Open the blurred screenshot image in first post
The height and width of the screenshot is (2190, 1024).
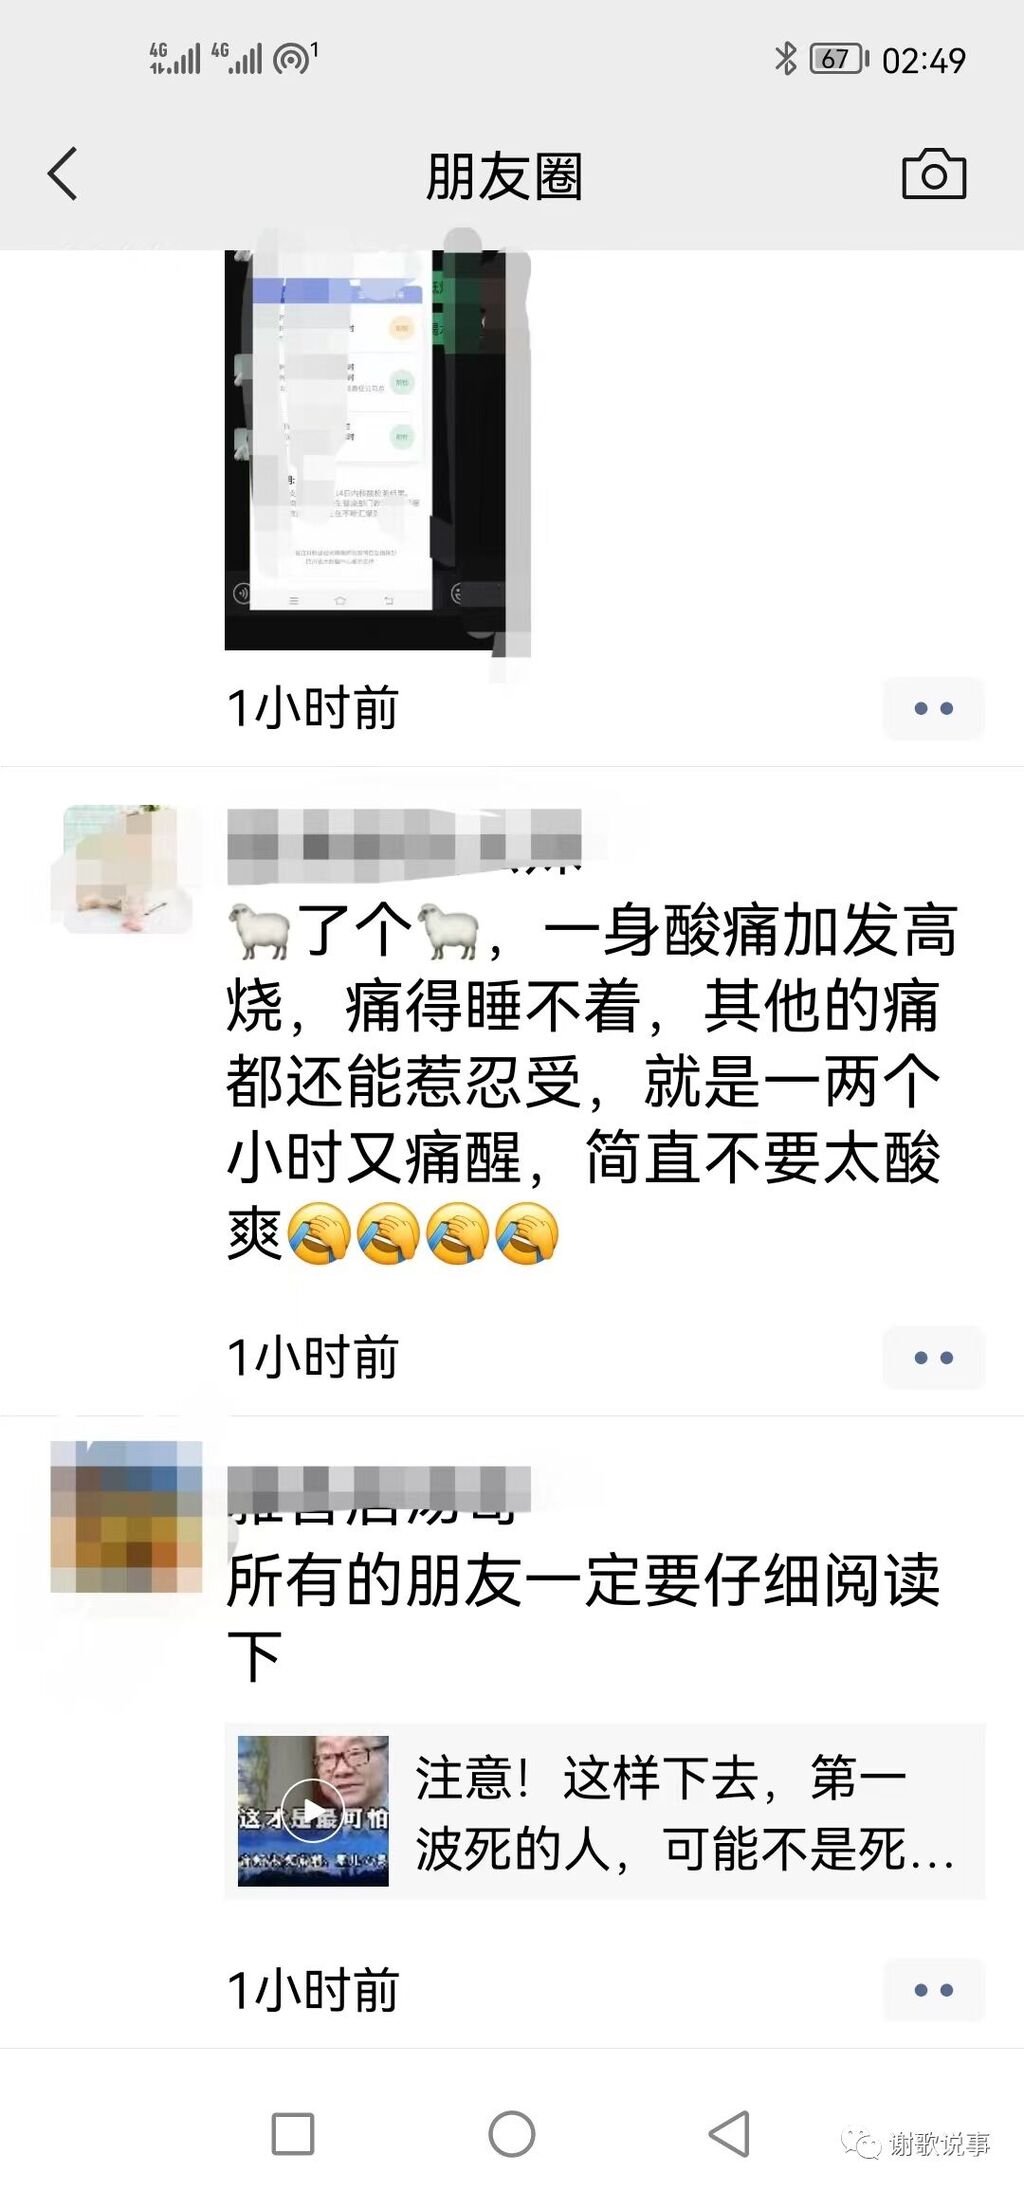pos(378,450)
